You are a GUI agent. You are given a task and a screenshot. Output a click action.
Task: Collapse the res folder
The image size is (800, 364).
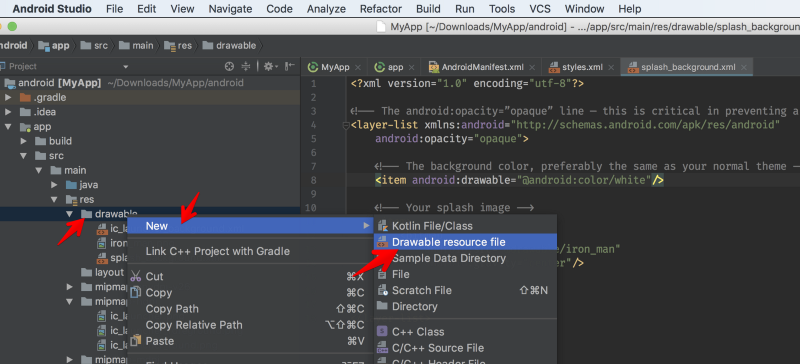click(54, 199)
